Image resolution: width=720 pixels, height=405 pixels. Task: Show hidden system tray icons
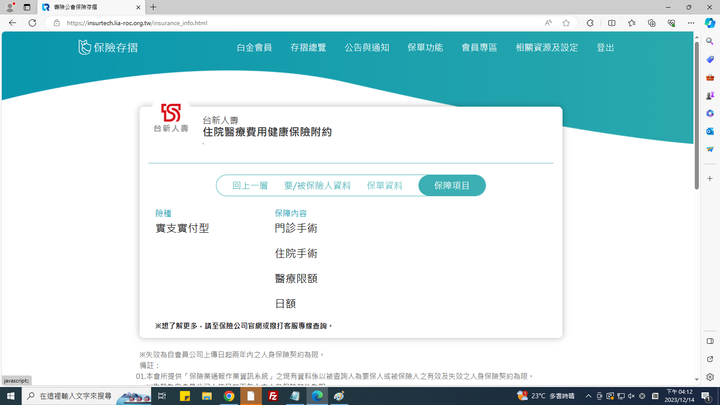(588, 396)
